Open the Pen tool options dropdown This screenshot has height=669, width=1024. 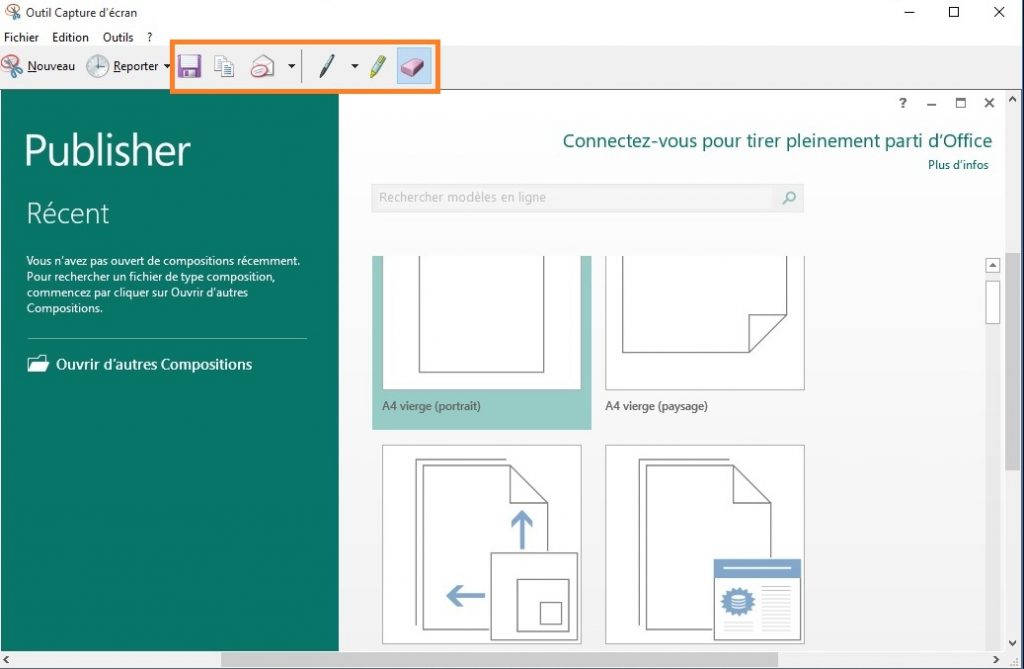tap(355, 66)
